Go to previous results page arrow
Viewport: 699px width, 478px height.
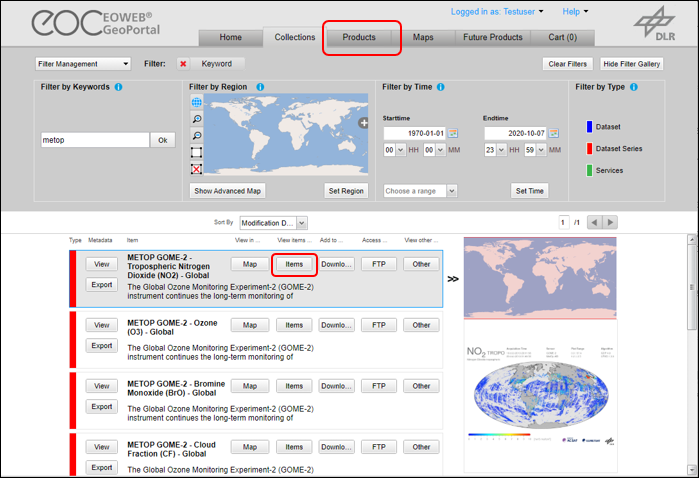coord(594,222)
